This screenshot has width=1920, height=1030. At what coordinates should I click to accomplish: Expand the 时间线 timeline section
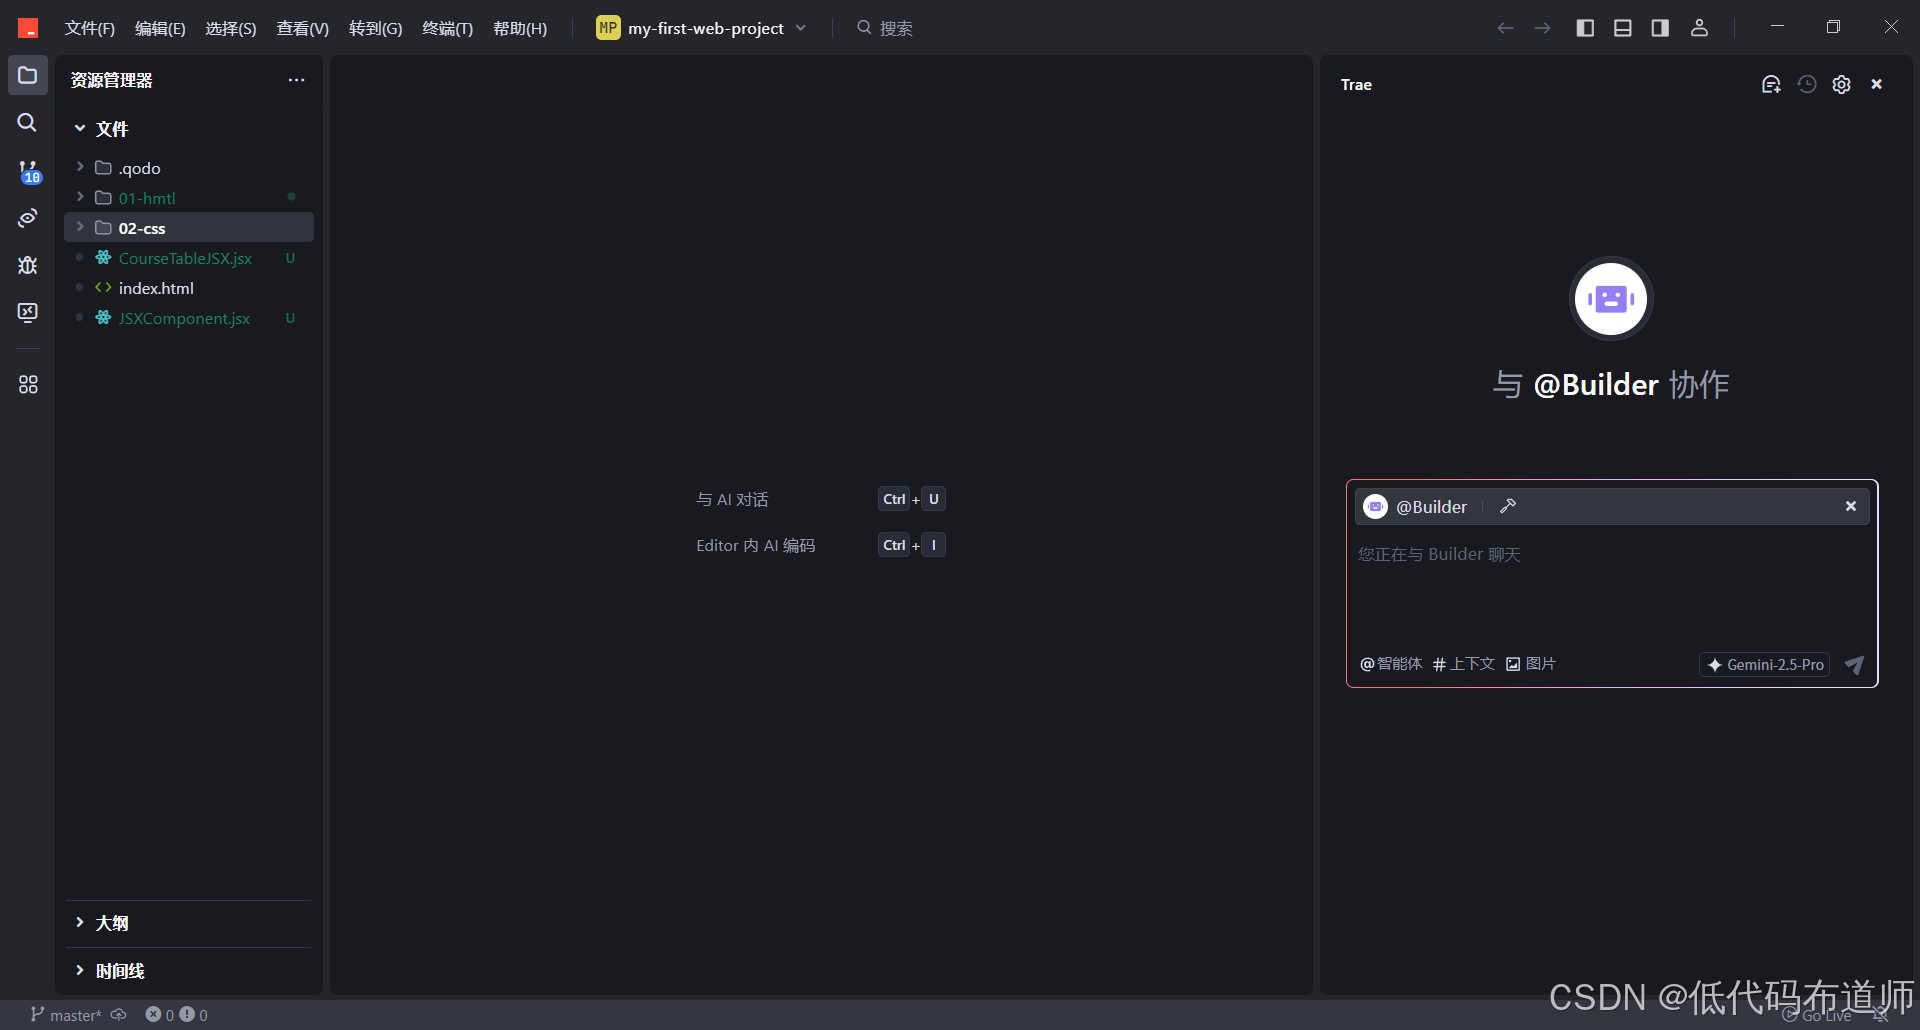coord(189,971)
